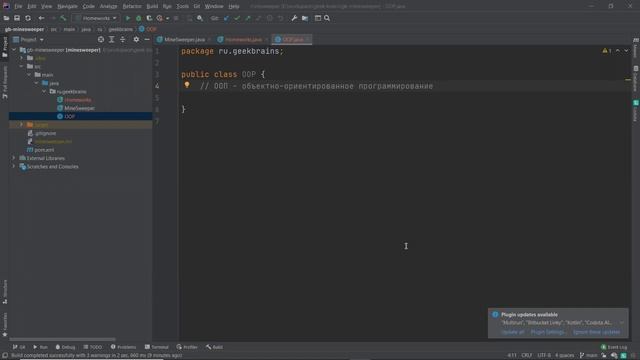The height and width of the screenshot is (360, 640).
Task: Switch to the MineSweeper.java tab
Action: click(184, 40)
